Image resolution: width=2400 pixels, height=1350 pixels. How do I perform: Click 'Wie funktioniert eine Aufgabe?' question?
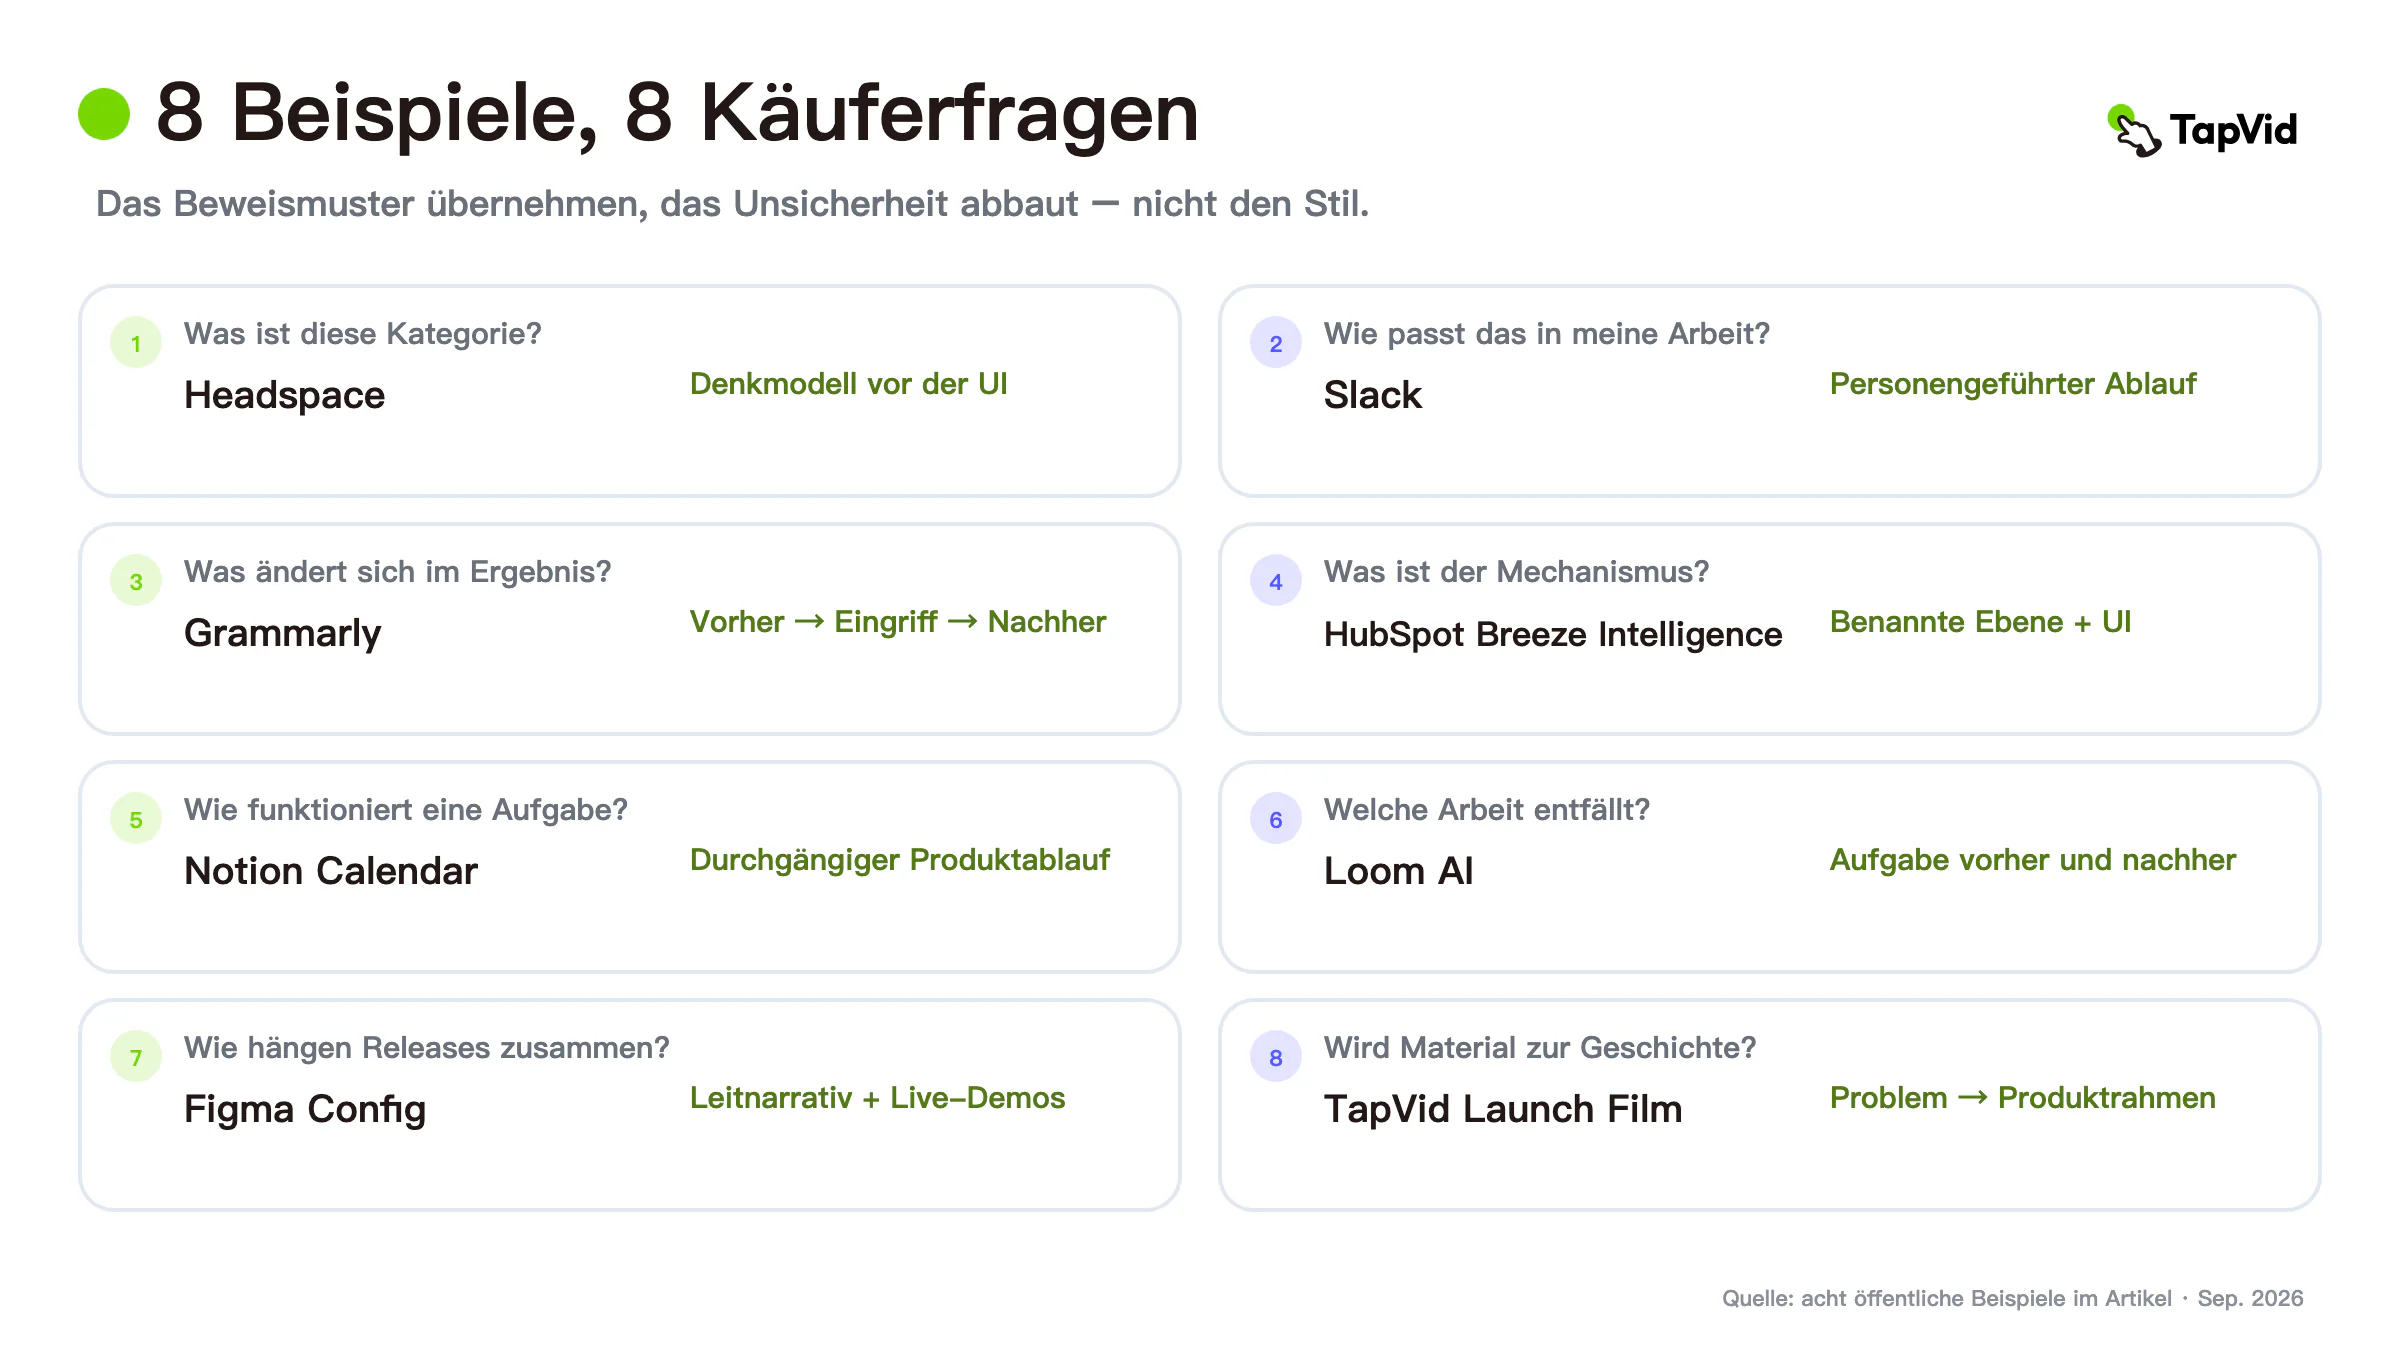405,810
